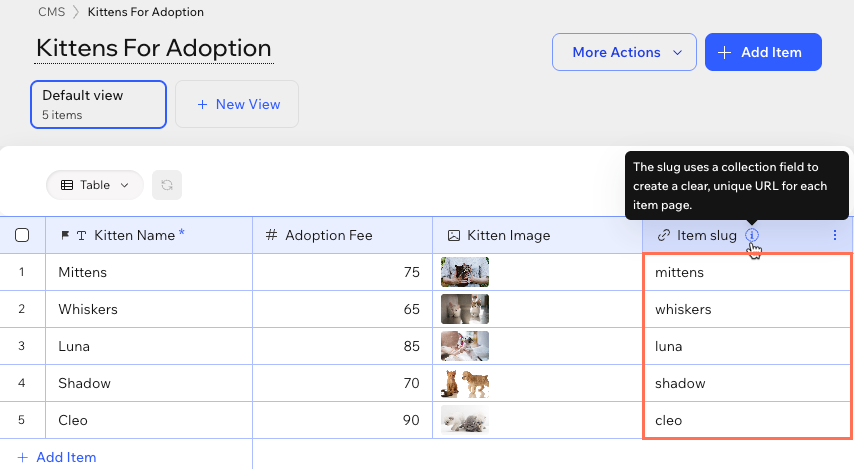Viewport: 854px width, 469px height.
Task: Click the Item slug info icon
Action: pos(752,235)
